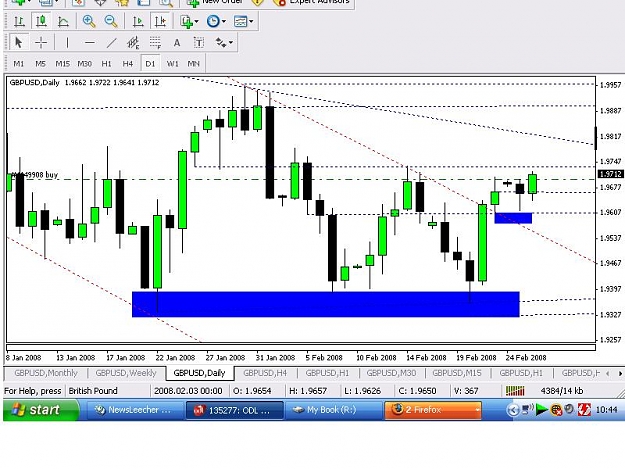
Task: Select the Fibonacci retracement tool
Action: [155, 42]
